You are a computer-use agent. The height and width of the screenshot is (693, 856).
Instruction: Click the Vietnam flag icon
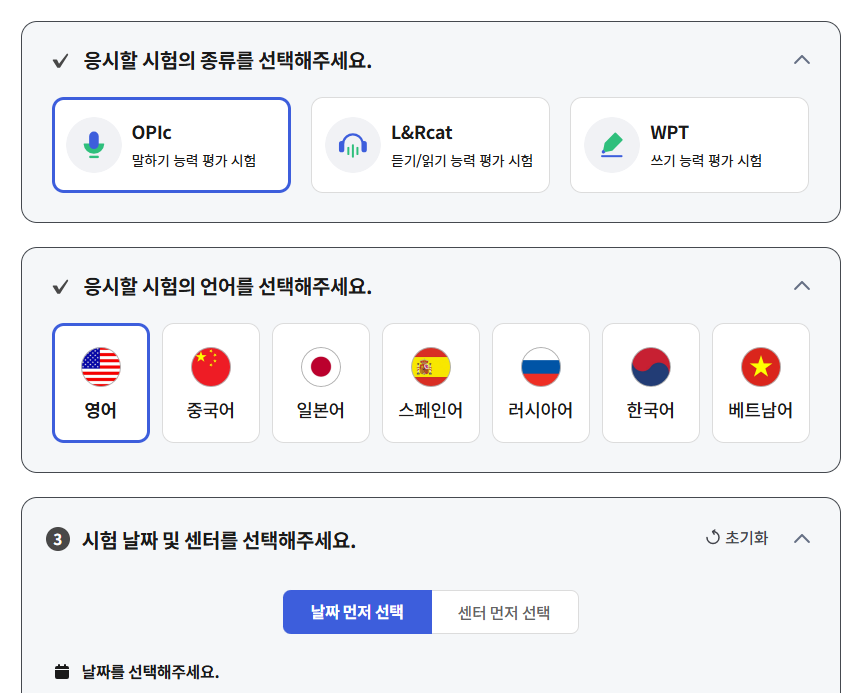click(761, 367)
